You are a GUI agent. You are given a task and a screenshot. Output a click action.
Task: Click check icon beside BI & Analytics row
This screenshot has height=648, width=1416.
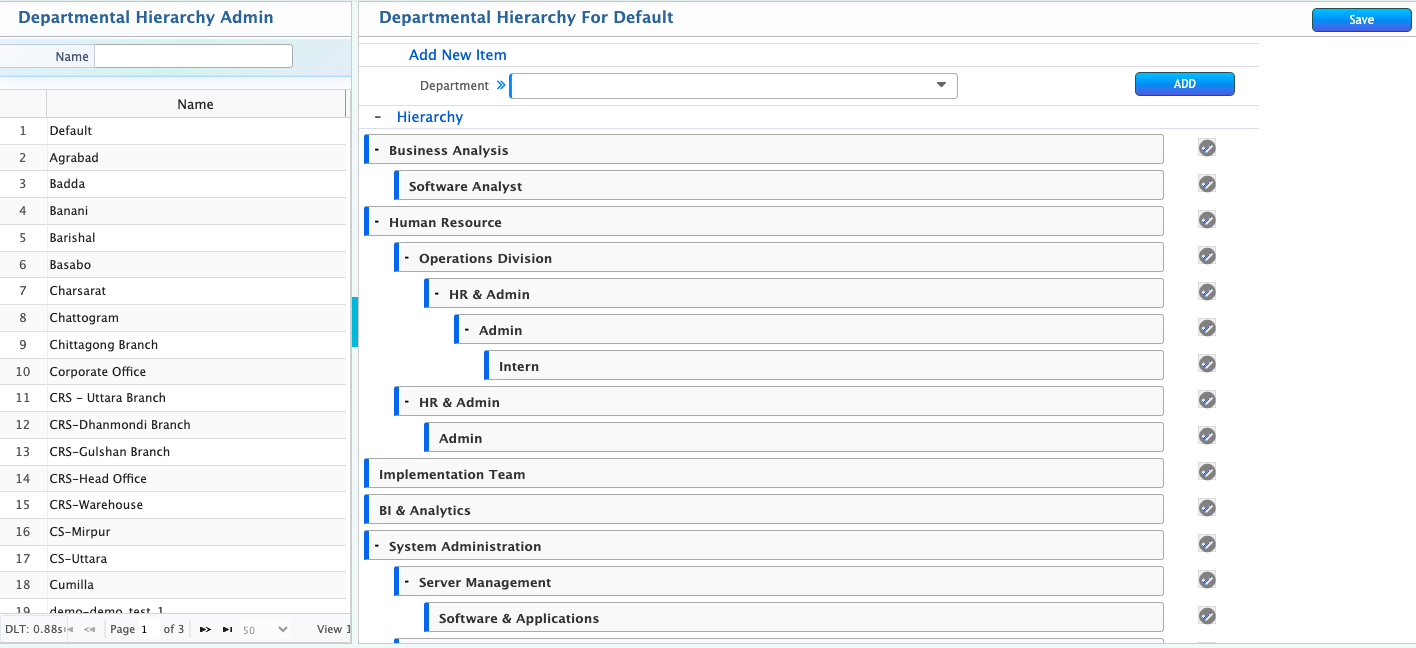coord(1207,508)
